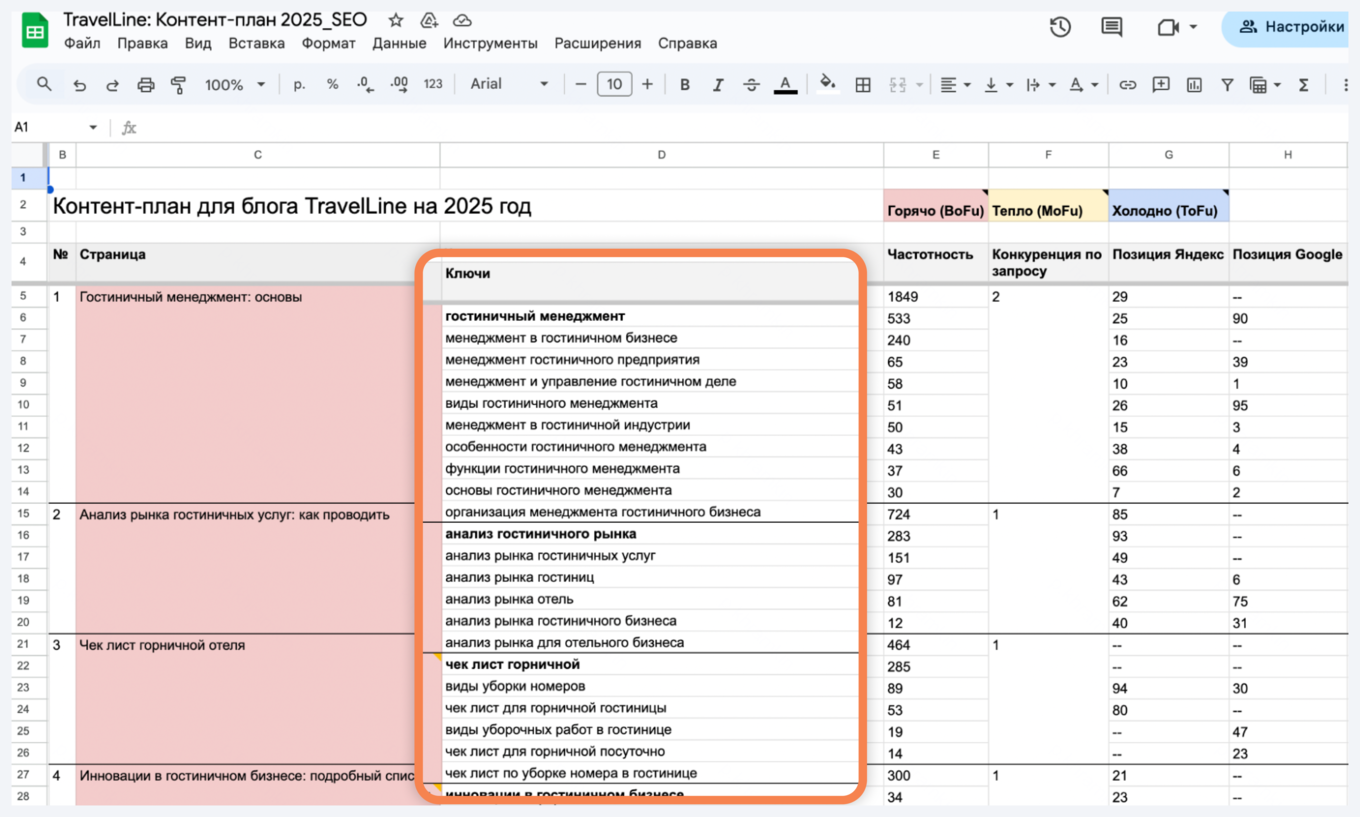Open the fill color picker
The width and height of the screenshot is (1360, 817).
click(828, 83)
